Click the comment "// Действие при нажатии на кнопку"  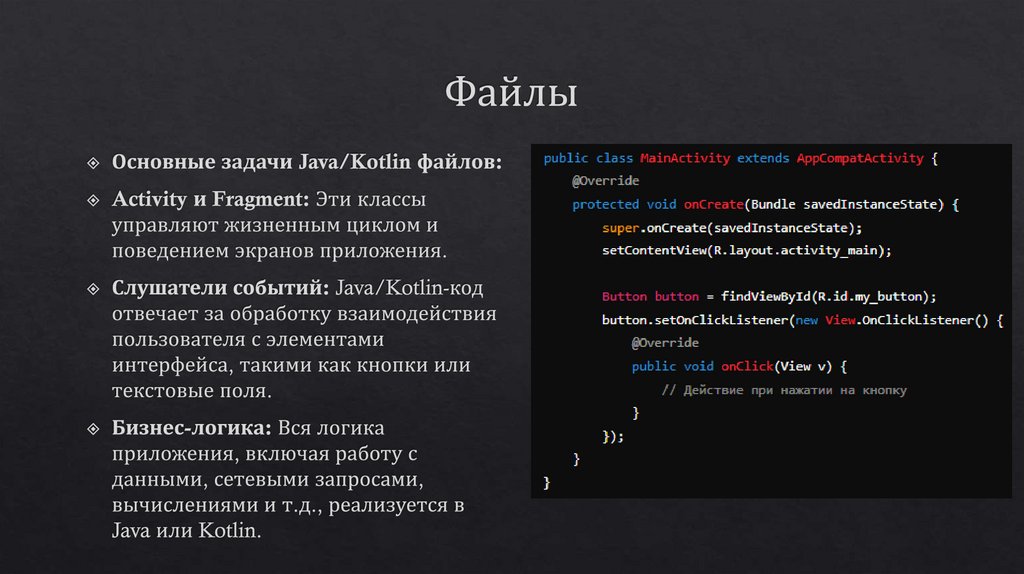point(784,390)
